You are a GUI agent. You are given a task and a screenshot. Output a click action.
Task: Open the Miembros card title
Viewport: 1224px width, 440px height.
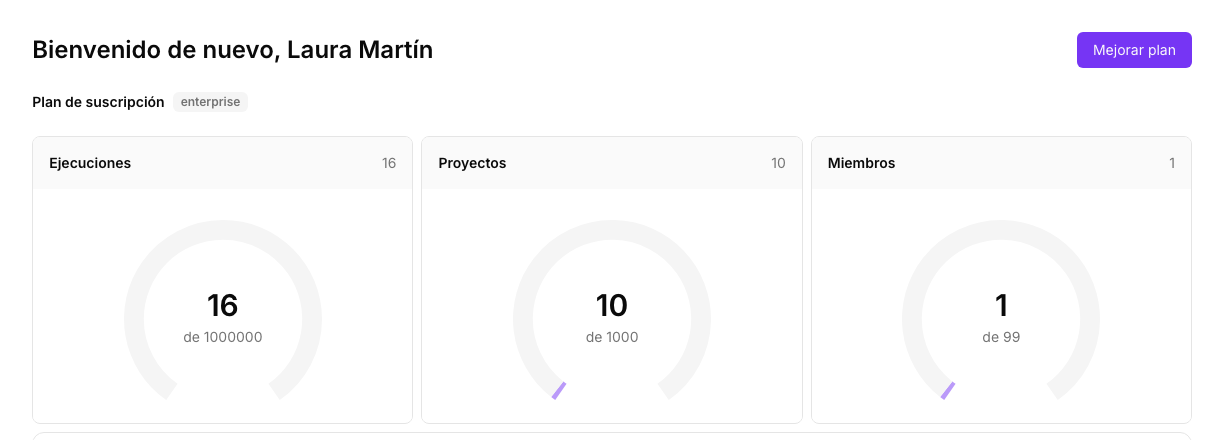[862, 163]
